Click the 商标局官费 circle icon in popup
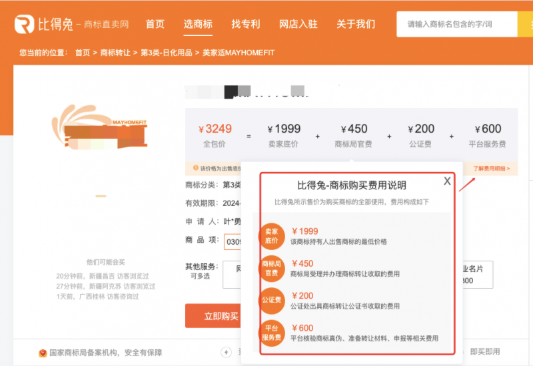 point(272,268)
